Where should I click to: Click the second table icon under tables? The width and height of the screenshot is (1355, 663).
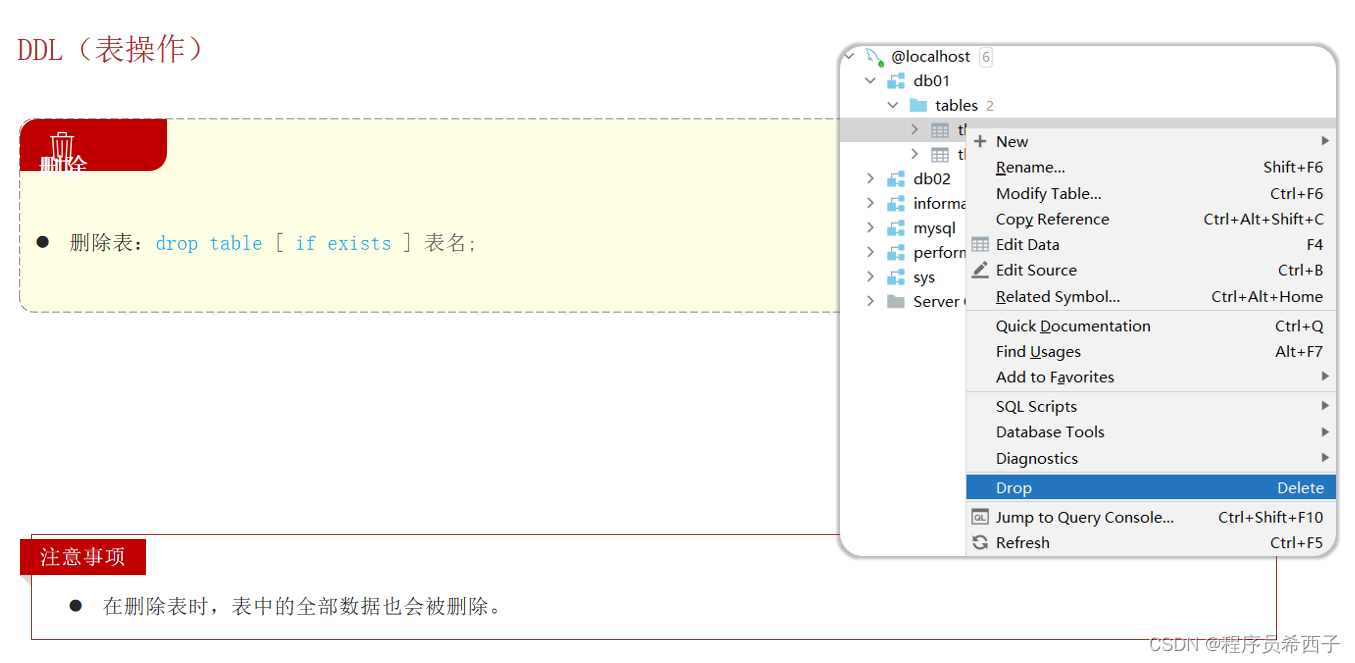940,154
